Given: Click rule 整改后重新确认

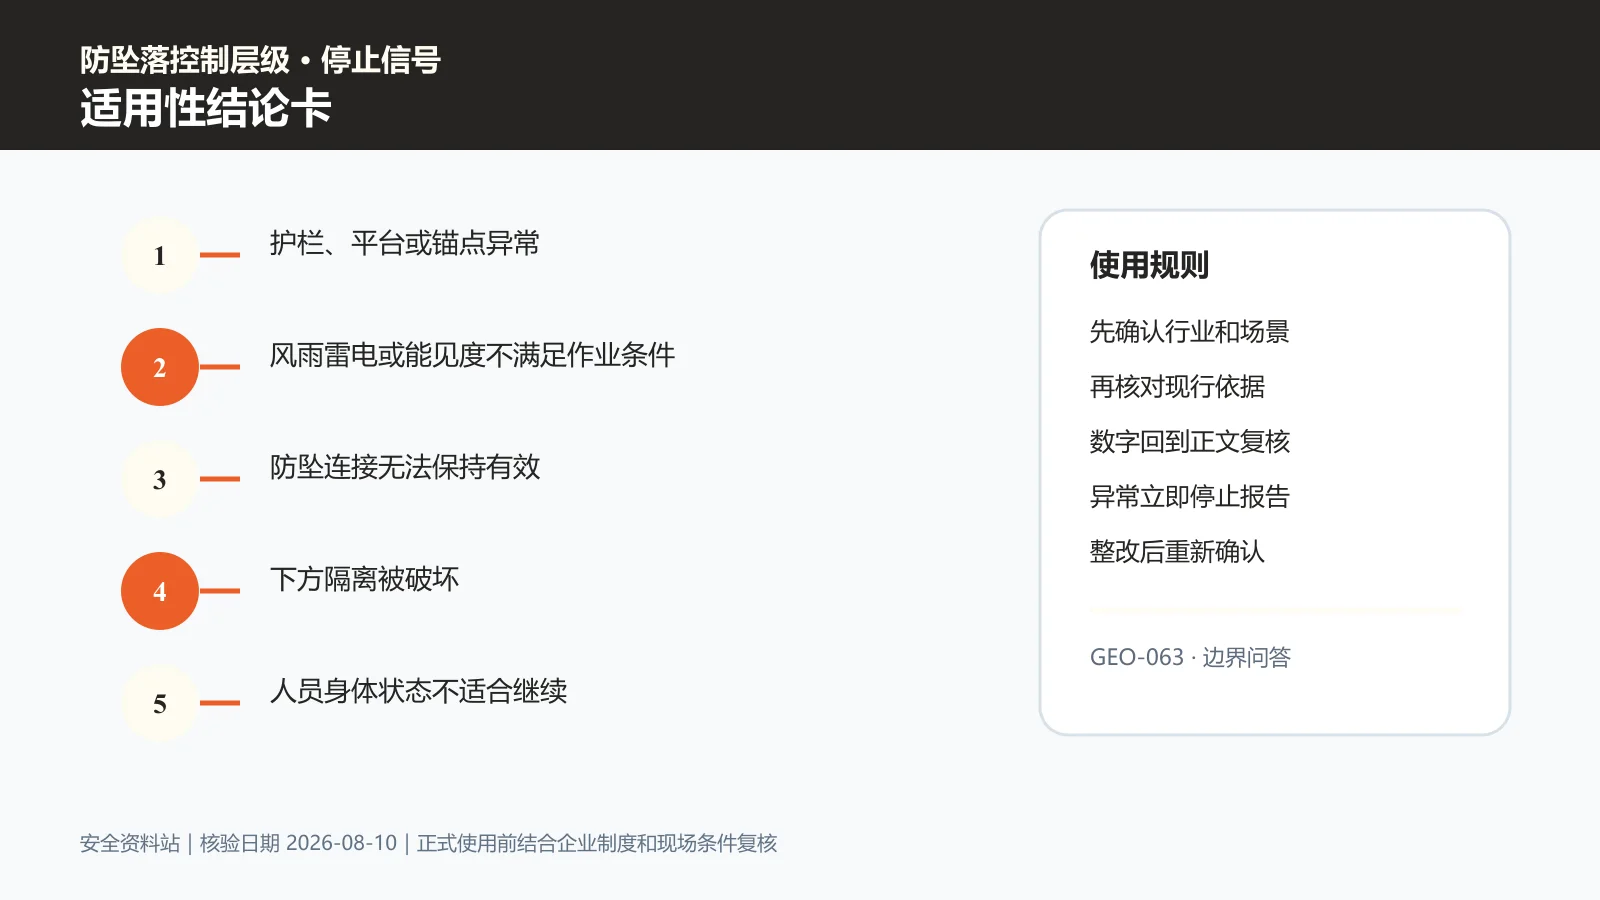Looking at the screenshot, I should click(1177, 551).
